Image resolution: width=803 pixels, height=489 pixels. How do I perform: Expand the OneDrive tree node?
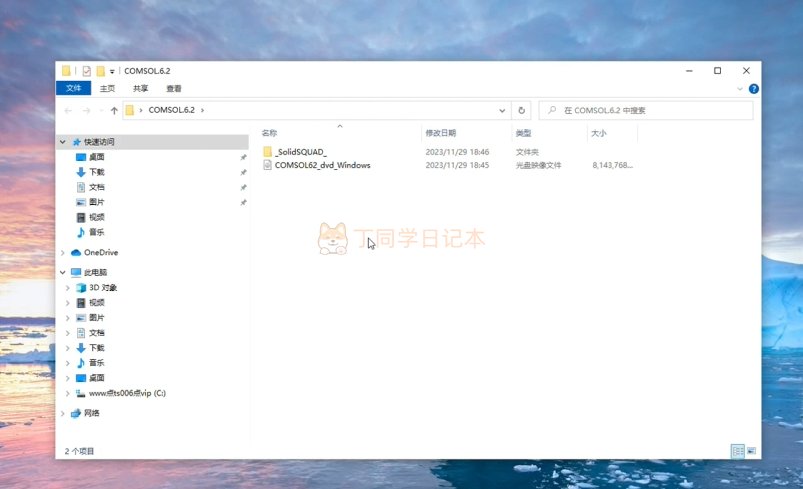tap(62, 252)
